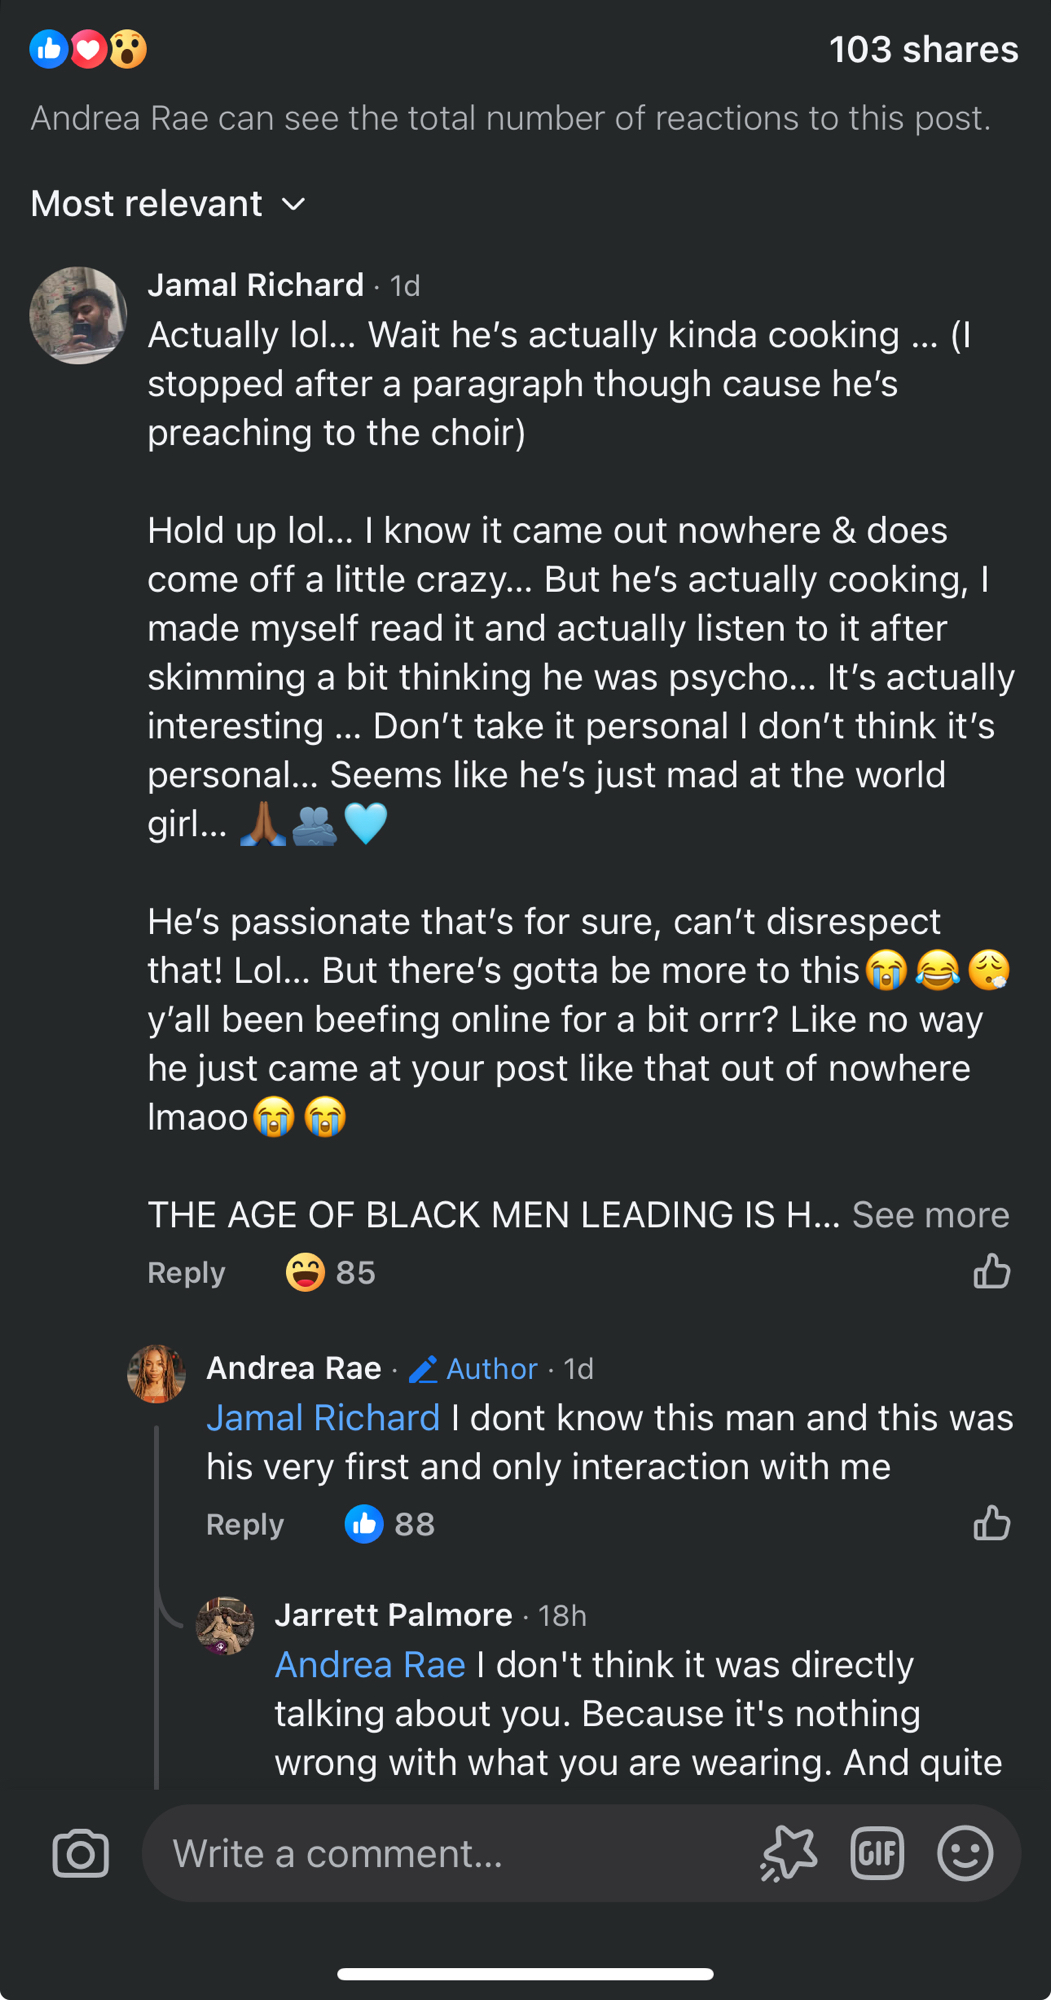This screenshot has width=1051, height=2000.
Task: Tap Jamal Richard mention link in reply
Action: pyautogui.click(x=323, y=1418)
